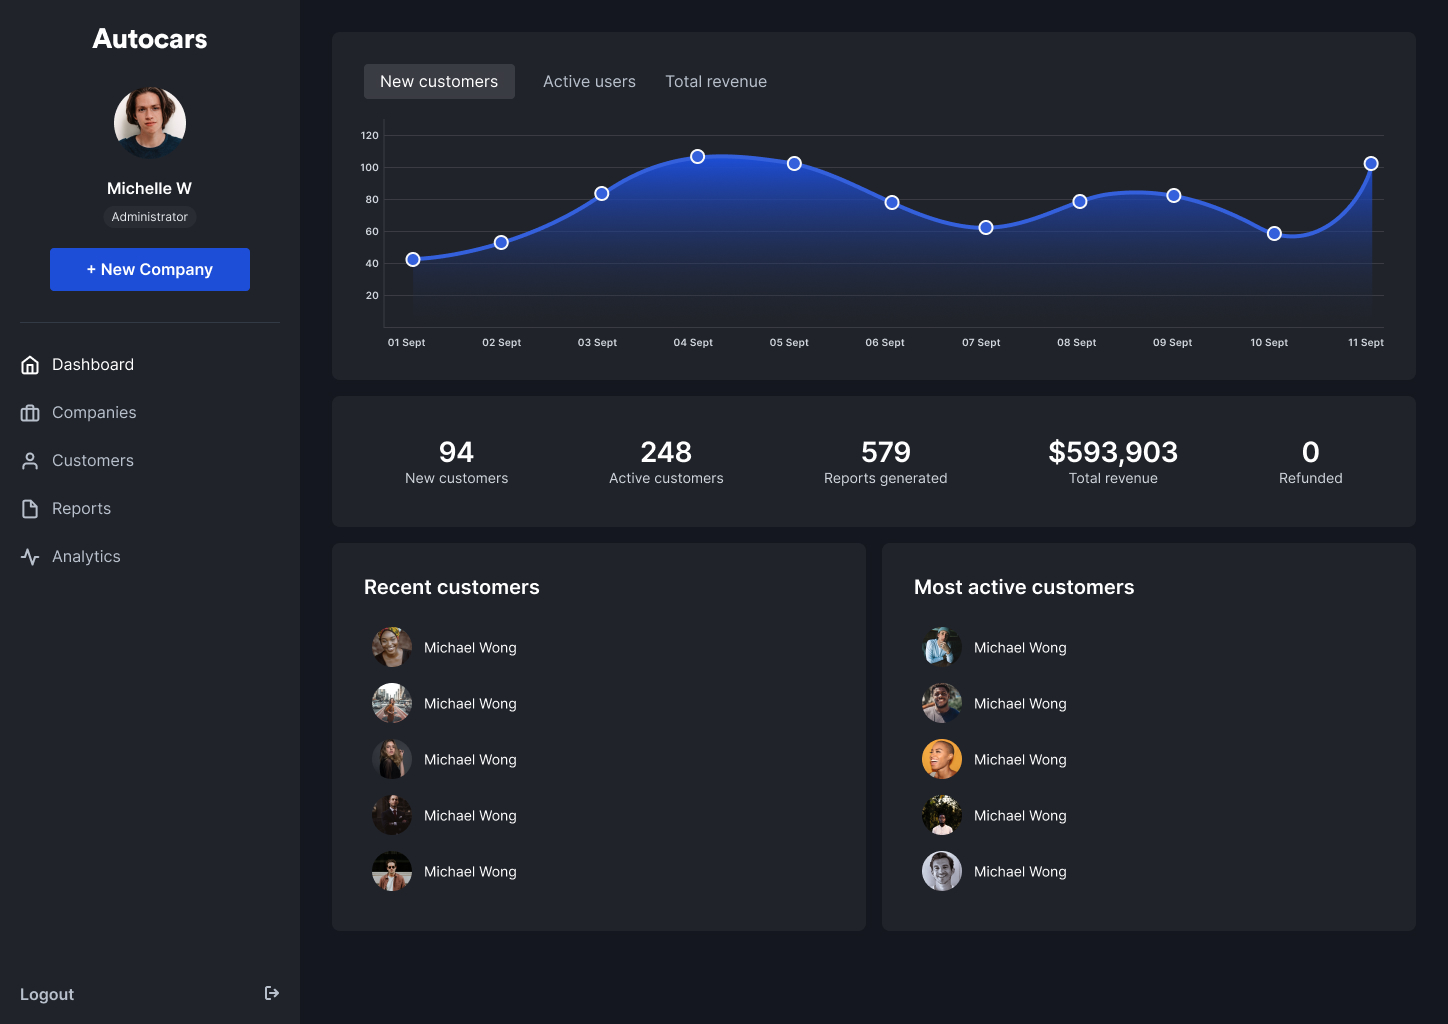Open the New customers tab
1448x1024 pixels.
click(x=439, y=82)
